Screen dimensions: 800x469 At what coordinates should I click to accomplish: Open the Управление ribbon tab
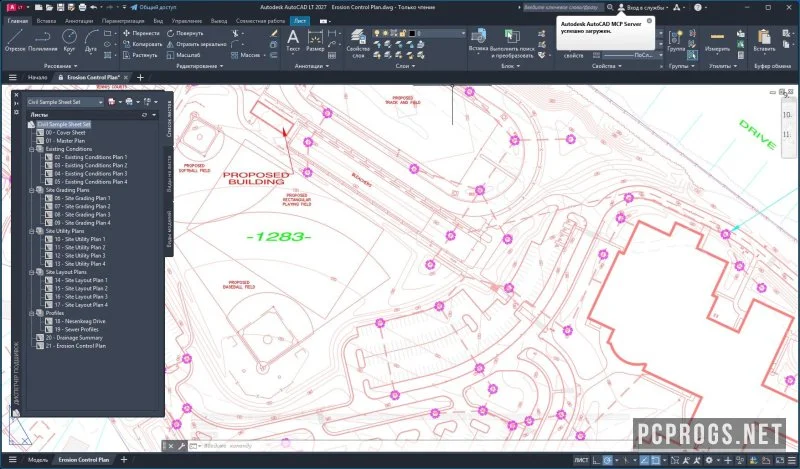[187, 21]
